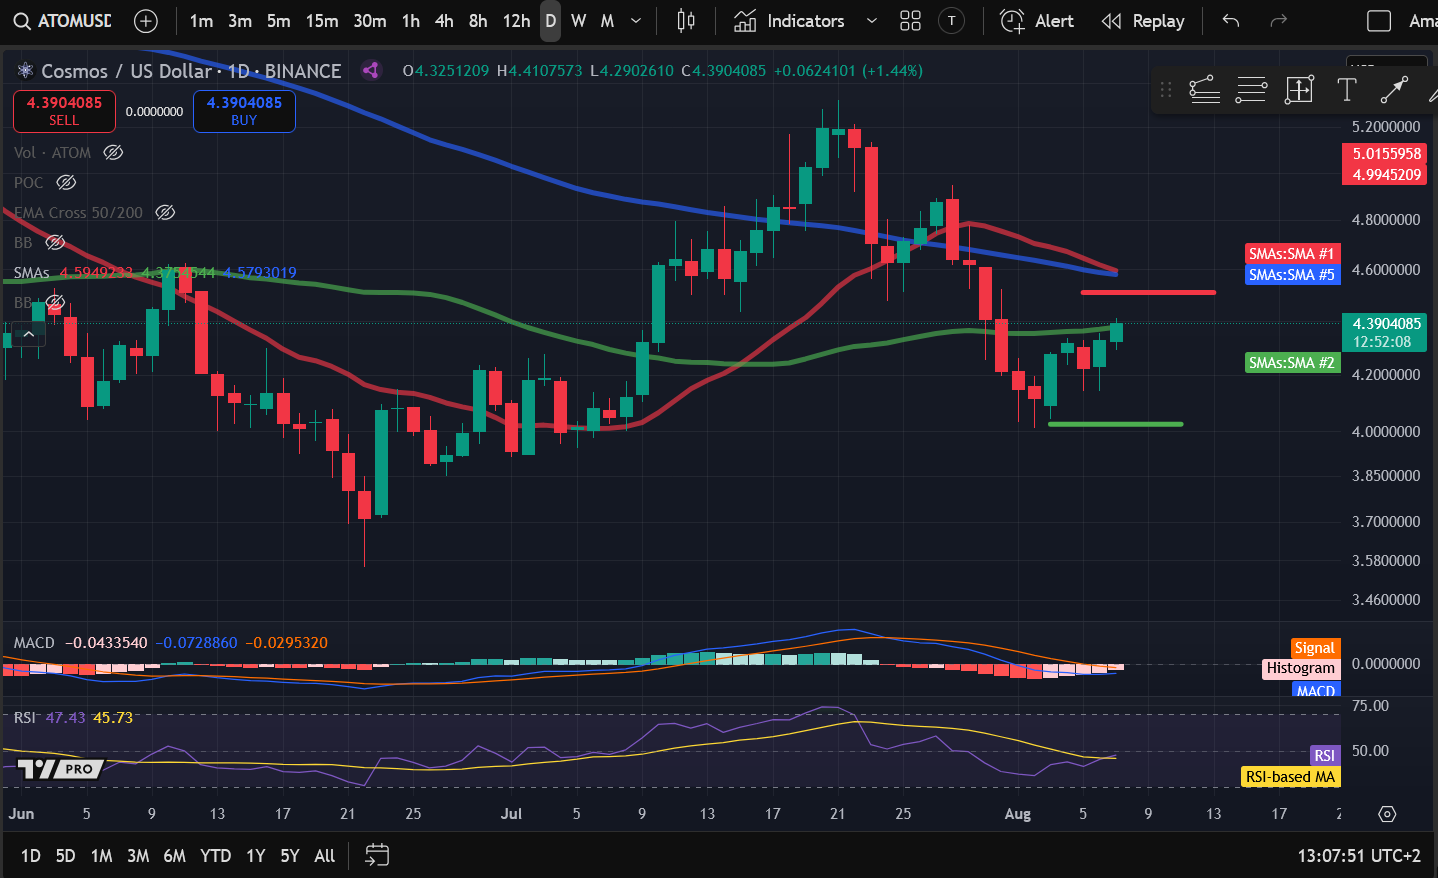Open the indicator templates grid icon
The width and height of the screenshot is (1438, 878).
click(910, 21)
